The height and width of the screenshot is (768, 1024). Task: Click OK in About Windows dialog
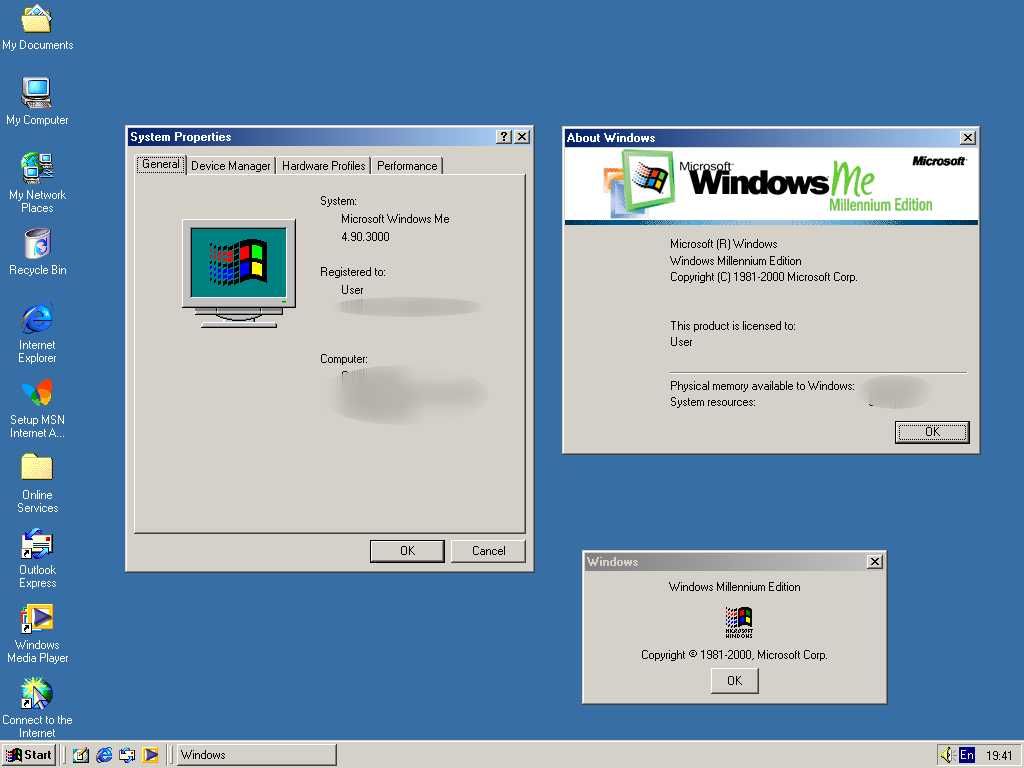pyautogui.click(x=932, y=432)
